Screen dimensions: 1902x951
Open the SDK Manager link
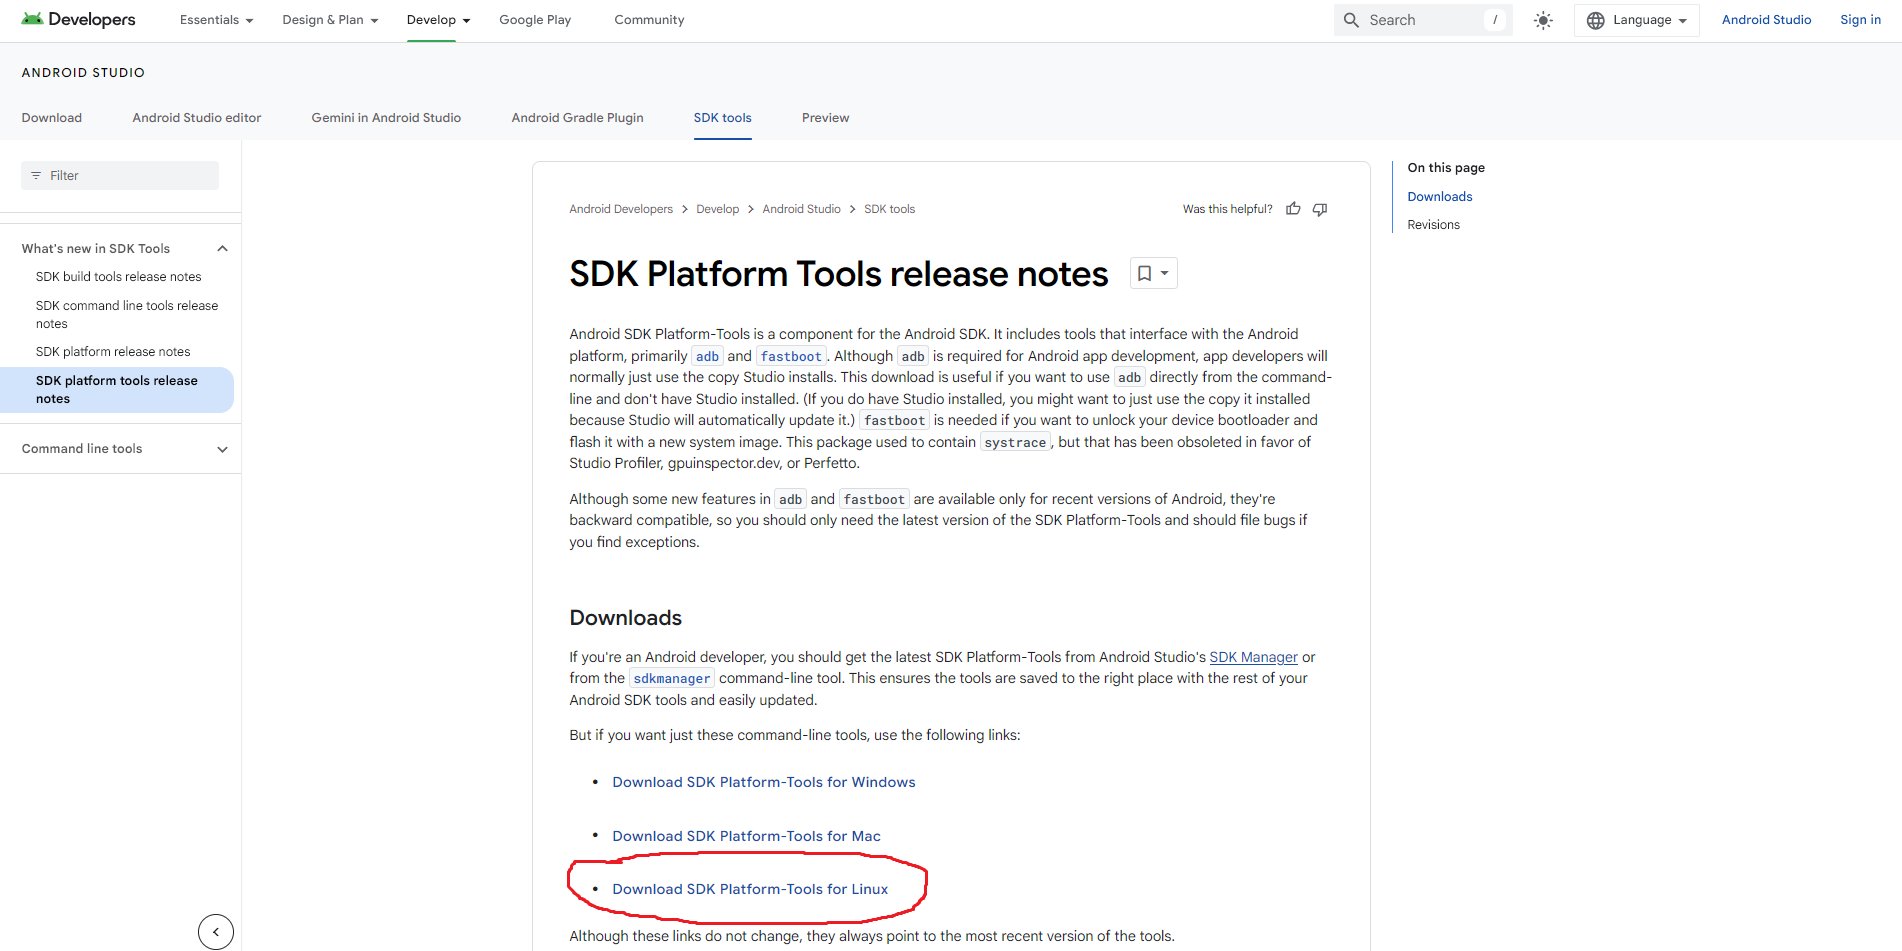click(1253, 657)
